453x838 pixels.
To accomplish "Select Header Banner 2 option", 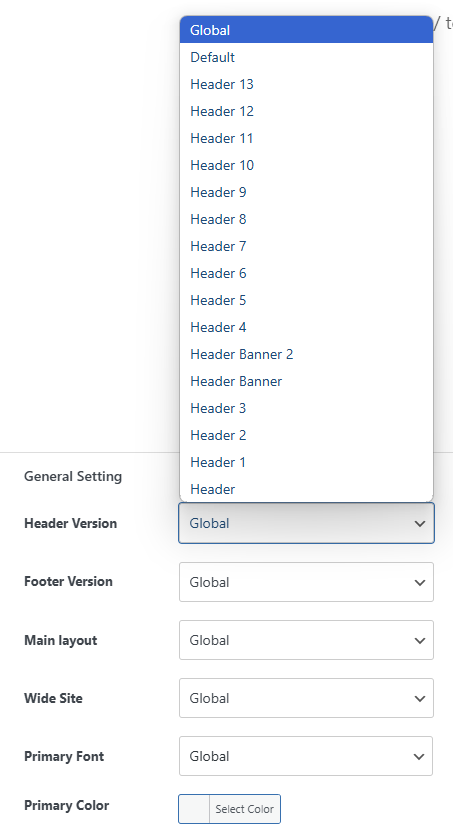I will [x=306, y=354].
